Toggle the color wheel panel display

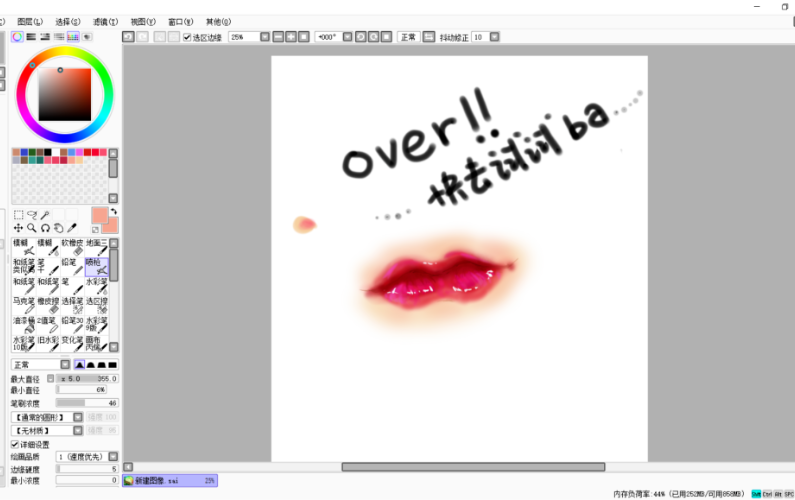point(17,37)
